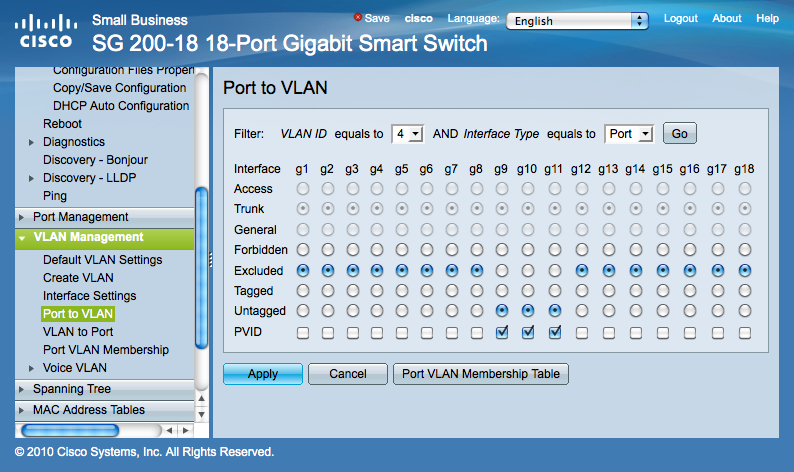Select Untagged for port g18
This screenshot has height=472, width=794.
[x=744, y=310]
